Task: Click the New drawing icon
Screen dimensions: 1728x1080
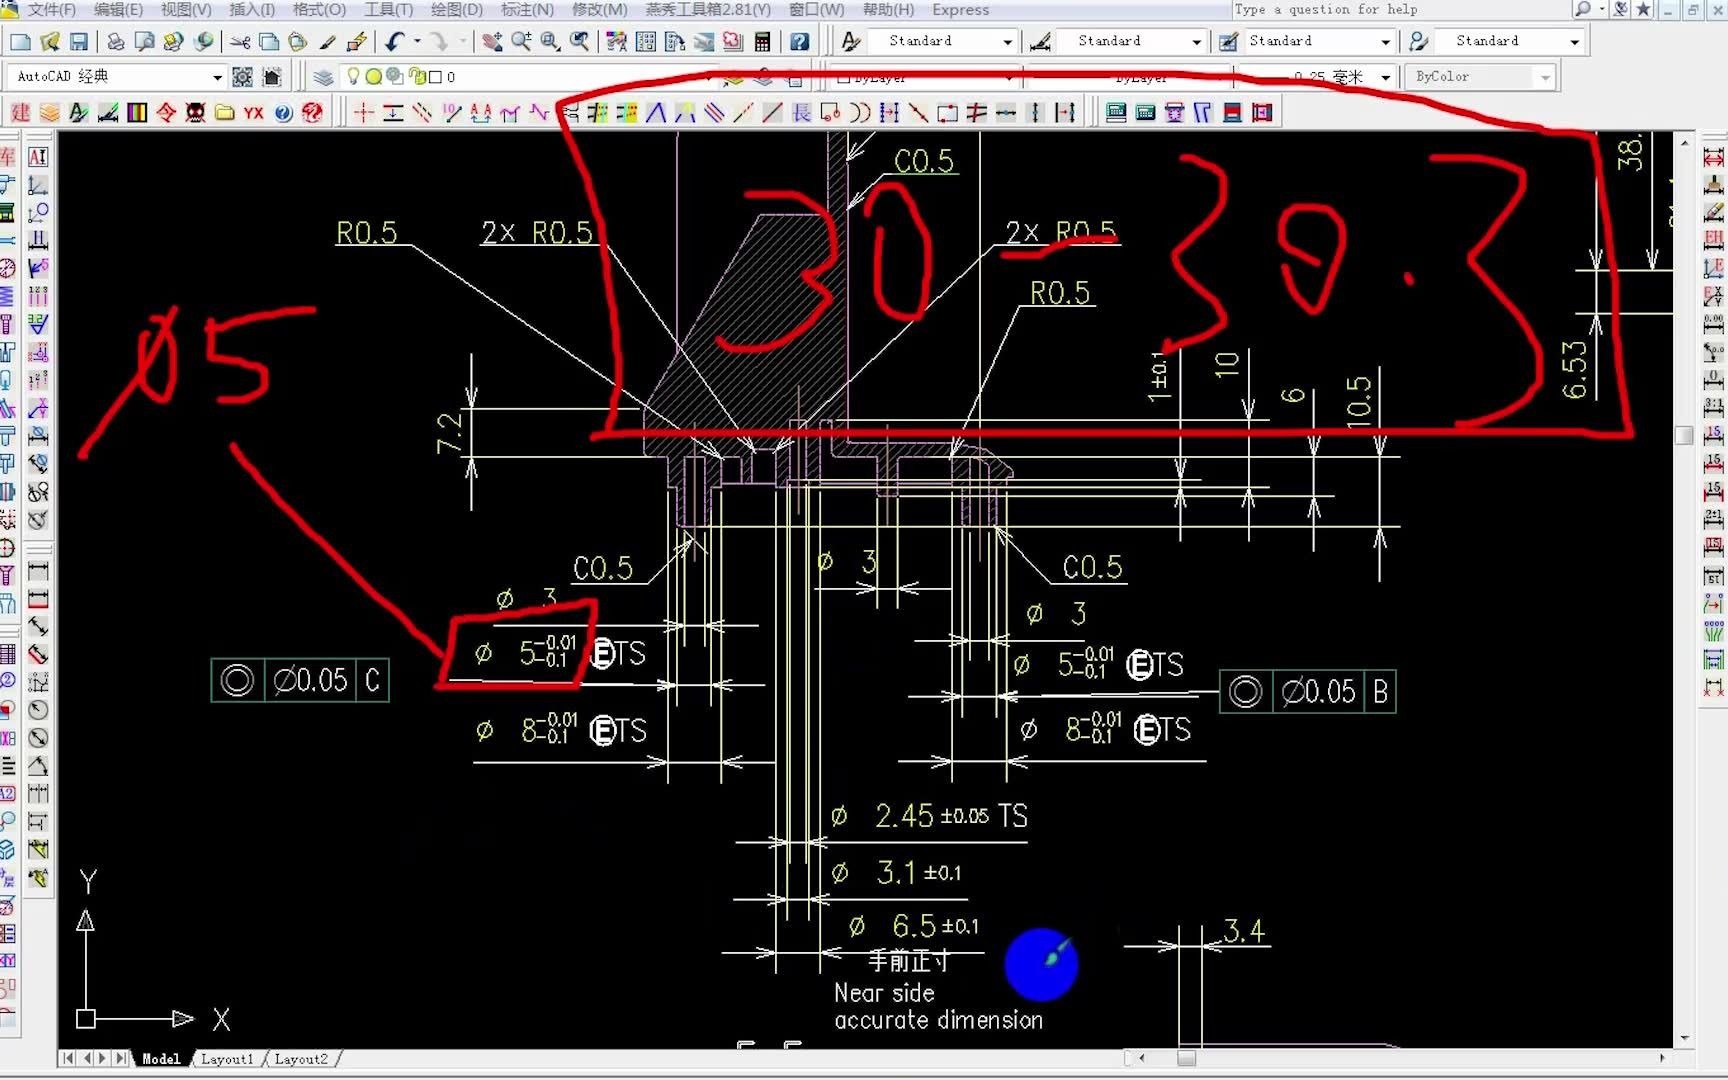Action: coord(20,41)
